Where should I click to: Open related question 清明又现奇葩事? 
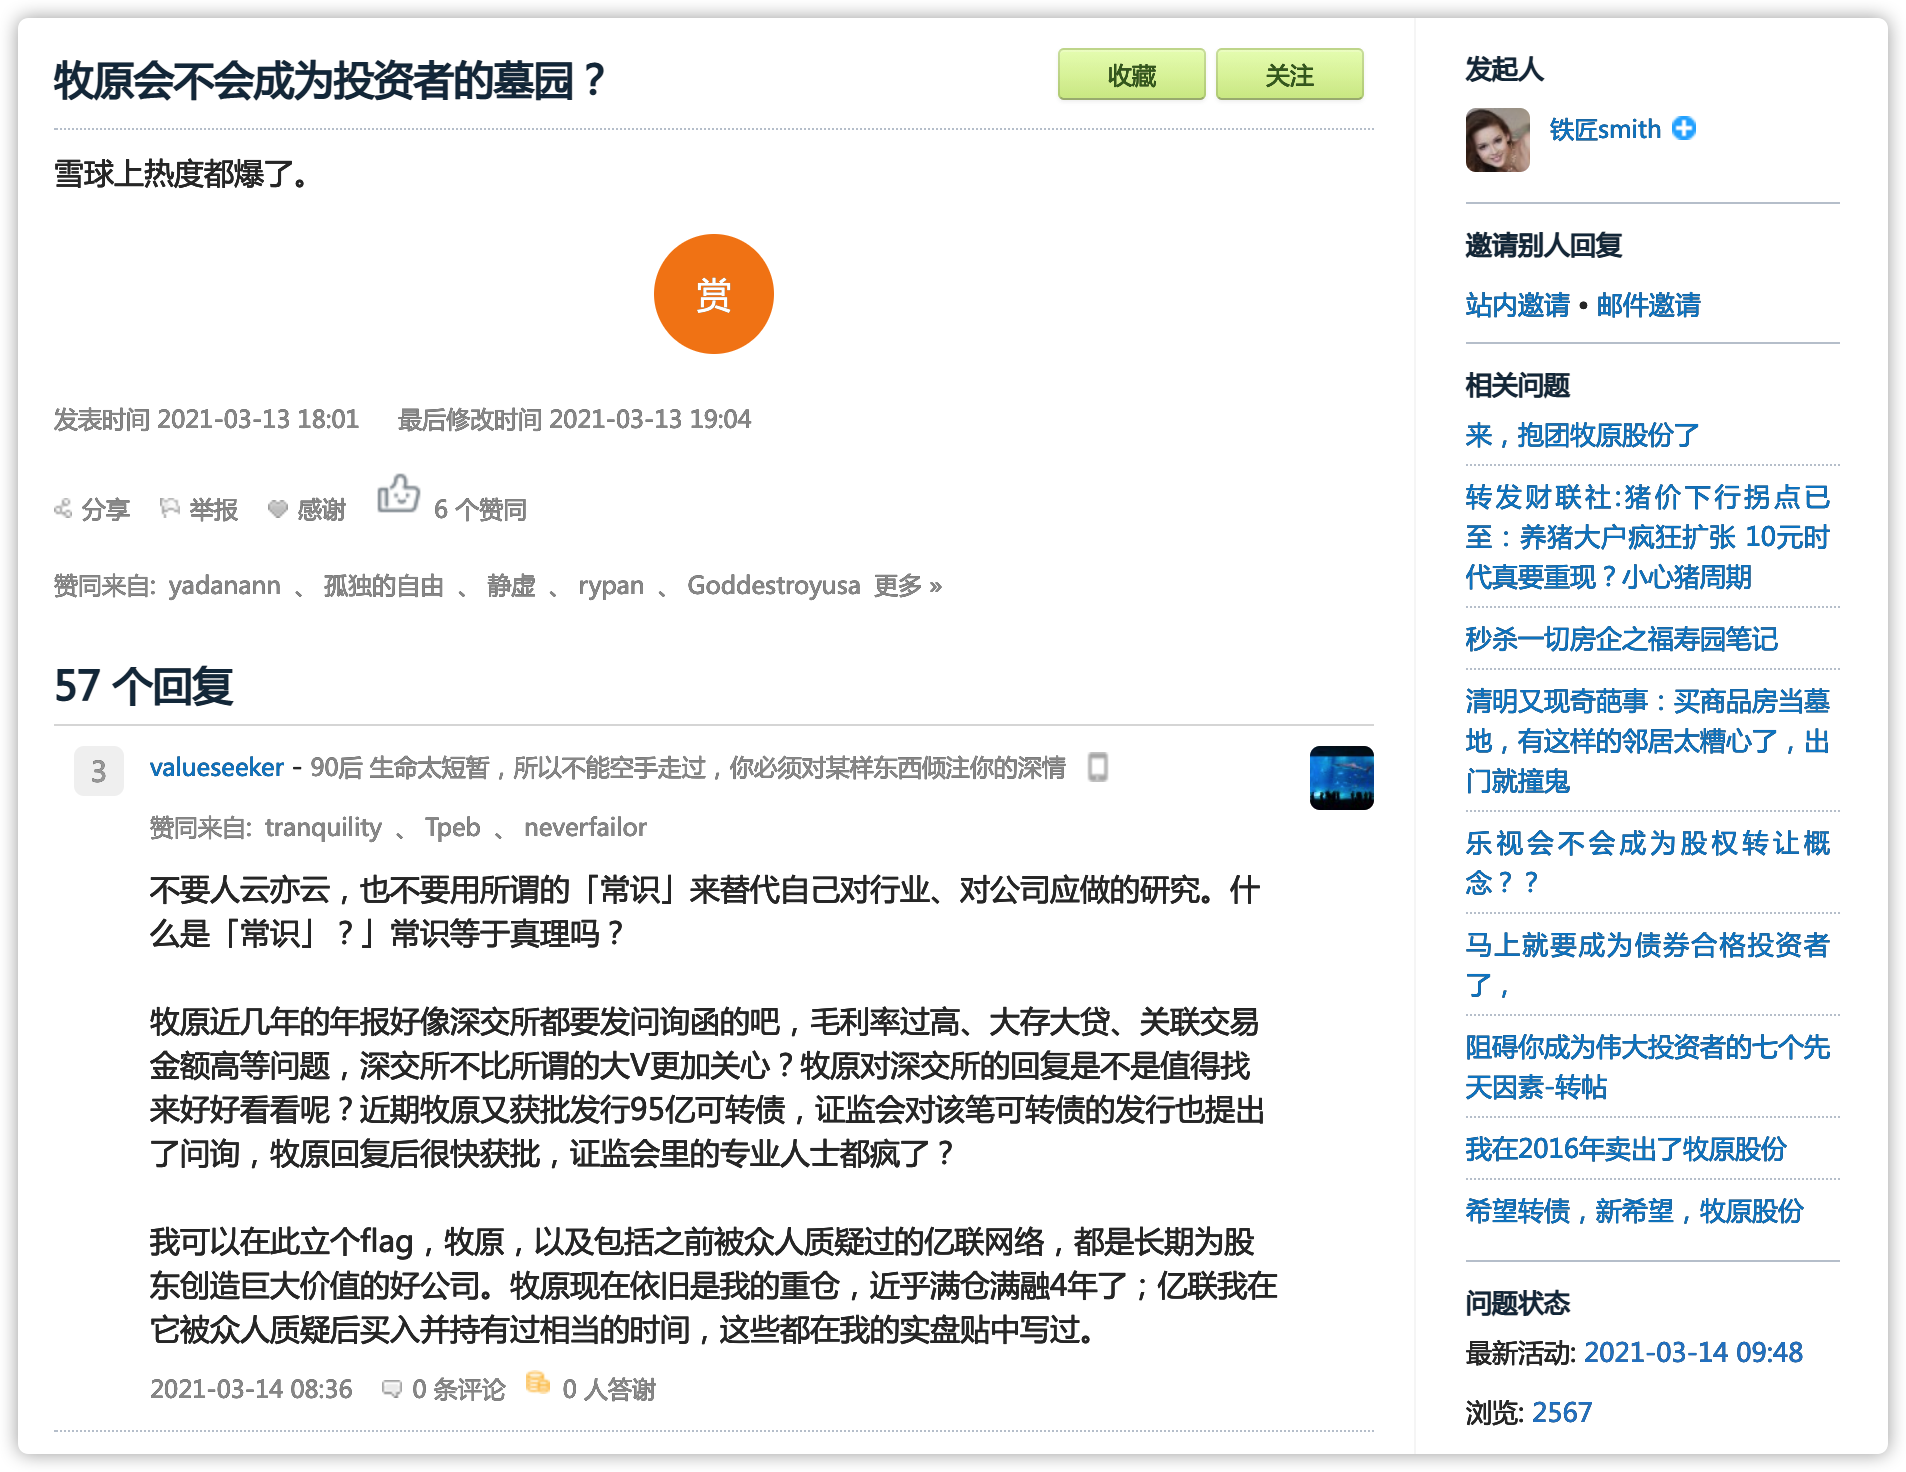pos(1647,741)
